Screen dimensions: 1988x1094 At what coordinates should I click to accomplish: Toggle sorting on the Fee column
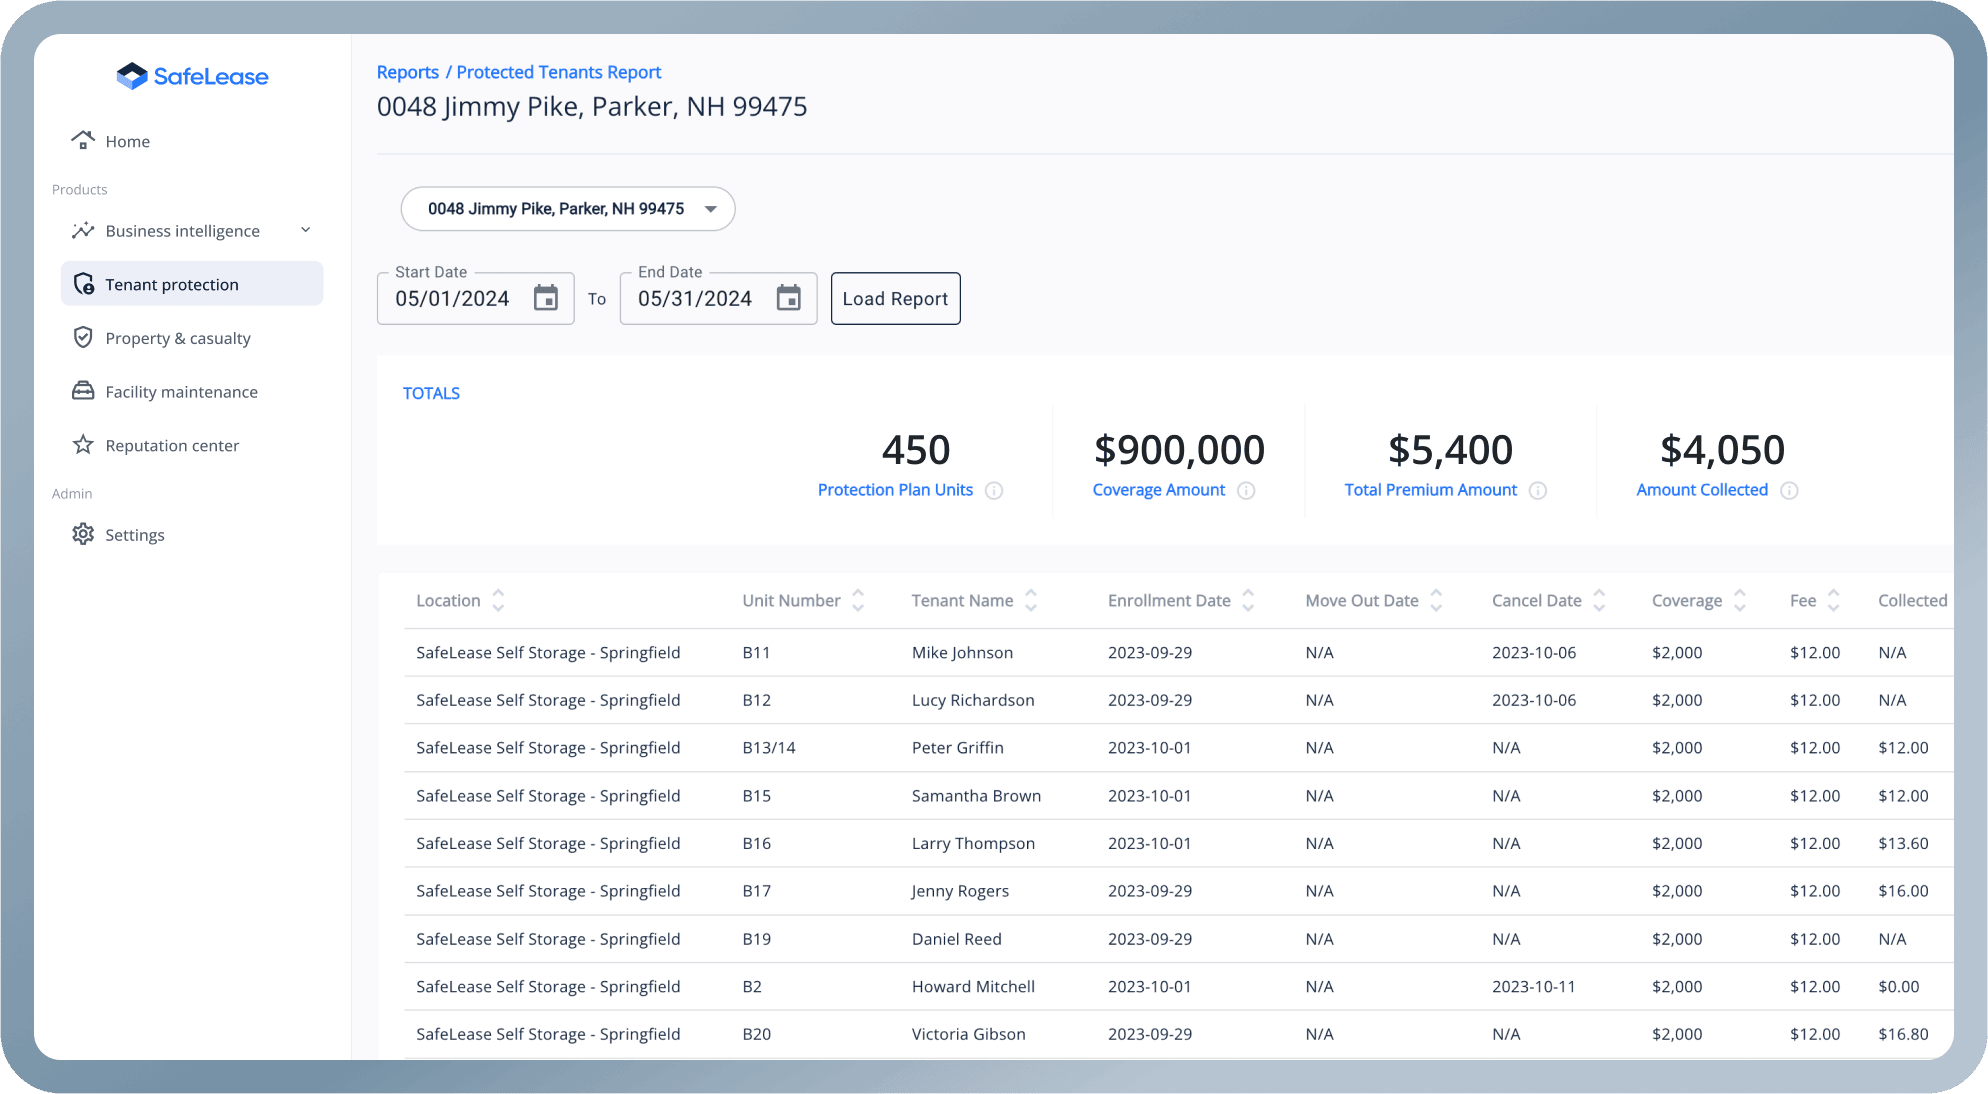[1834, 600]
